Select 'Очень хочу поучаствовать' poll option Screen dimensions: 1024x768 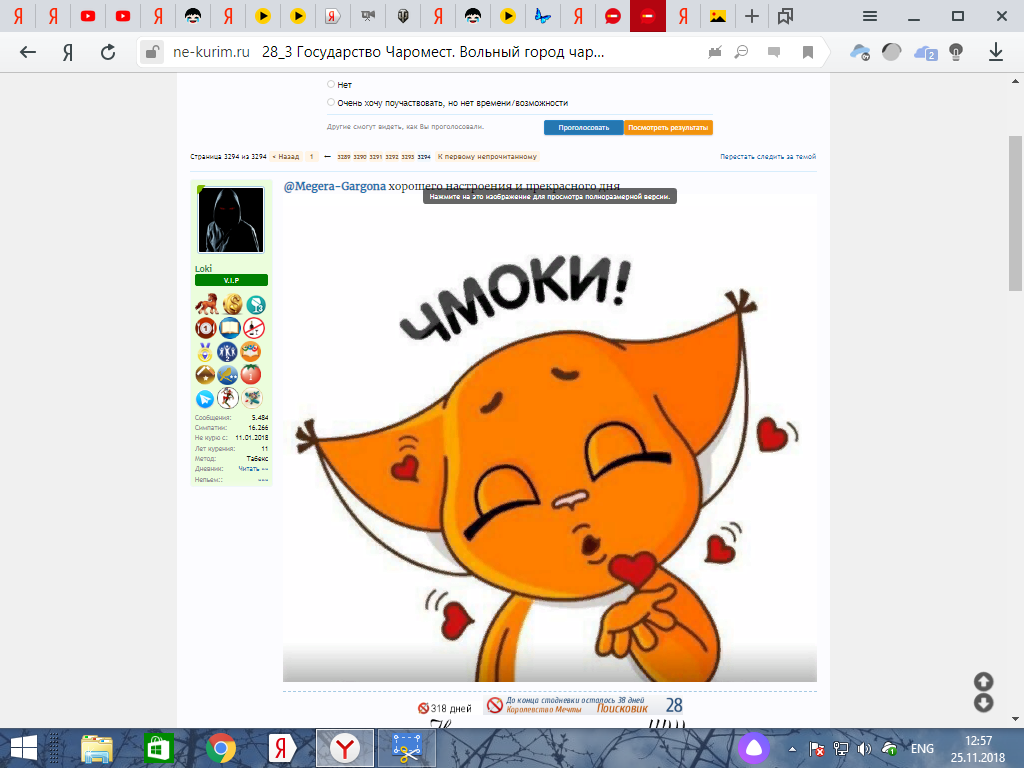[x=331, y=103]
